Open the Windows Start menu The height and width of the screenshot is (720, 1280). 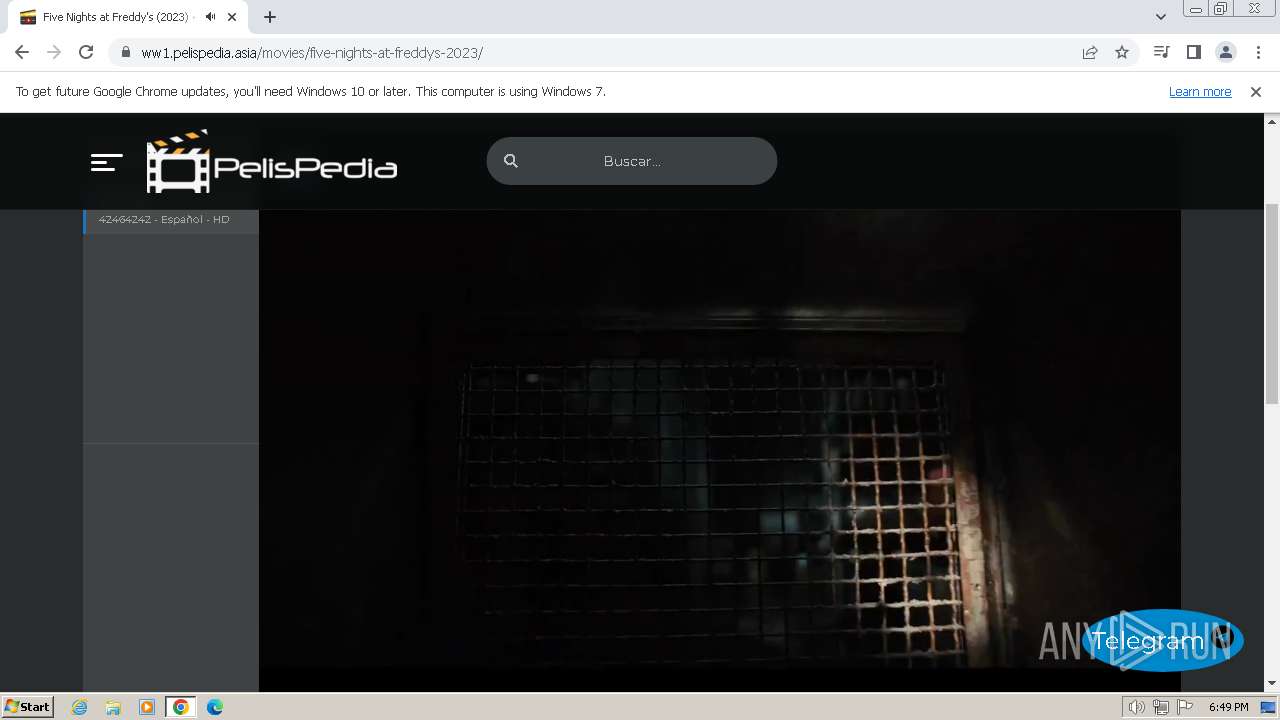[x=27, y=706]
